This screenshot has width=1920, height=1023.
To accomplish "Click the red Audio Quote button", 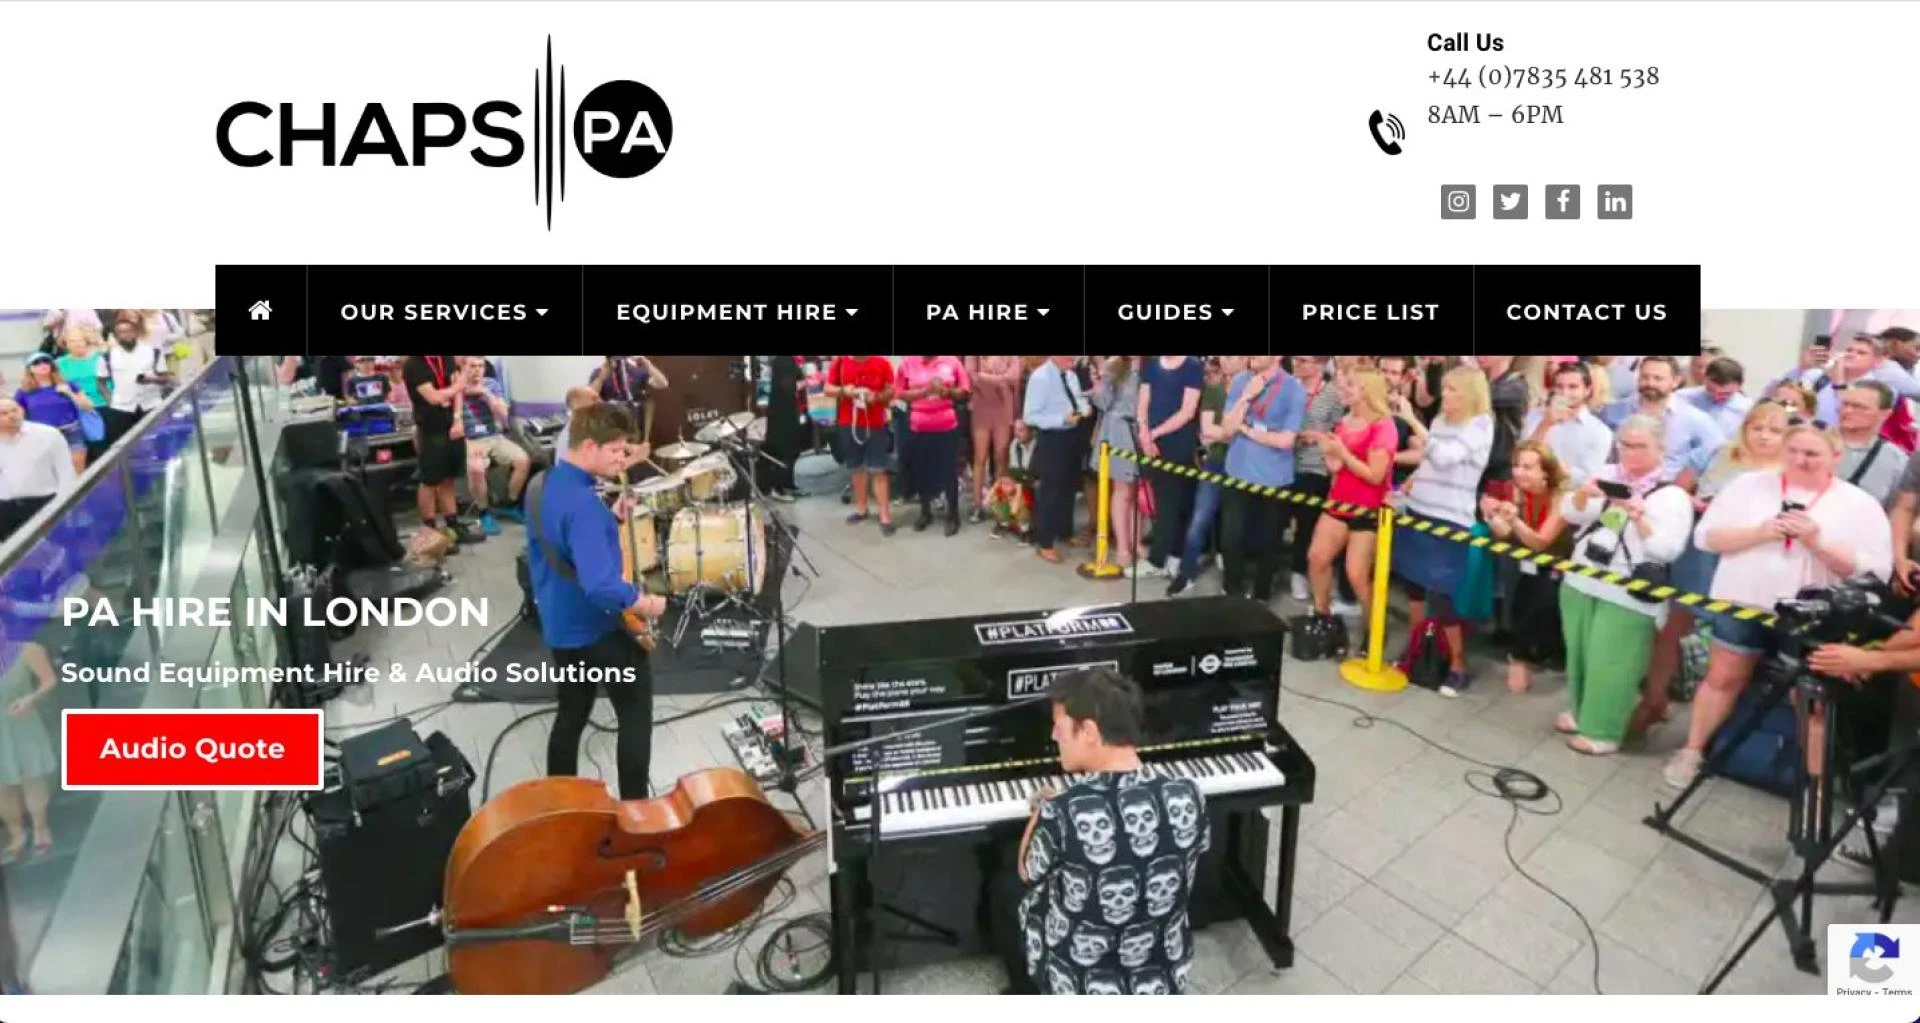I will (192, 749).
